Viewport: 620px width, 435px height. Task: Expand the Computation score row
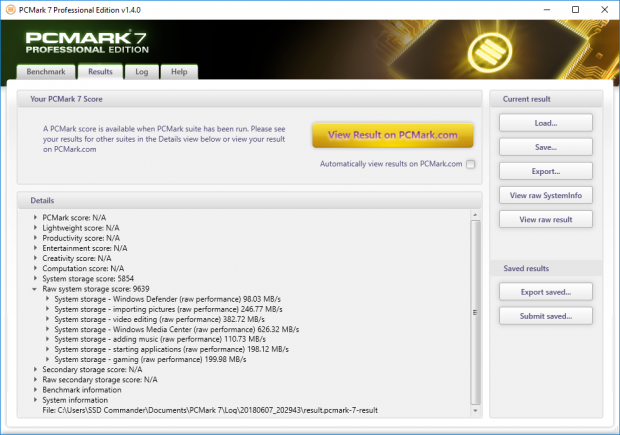[x=35, y=268]
